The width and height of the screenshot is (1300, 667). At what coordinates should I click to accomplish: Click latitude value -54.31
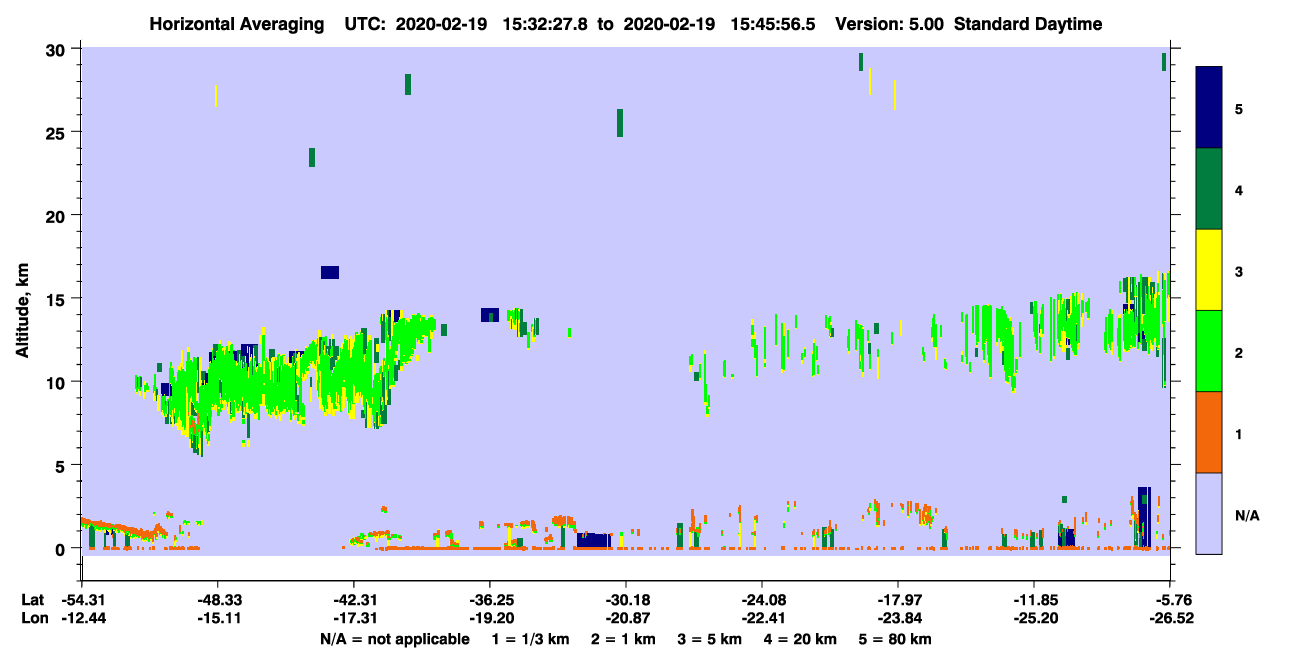[x=81, y=600]
